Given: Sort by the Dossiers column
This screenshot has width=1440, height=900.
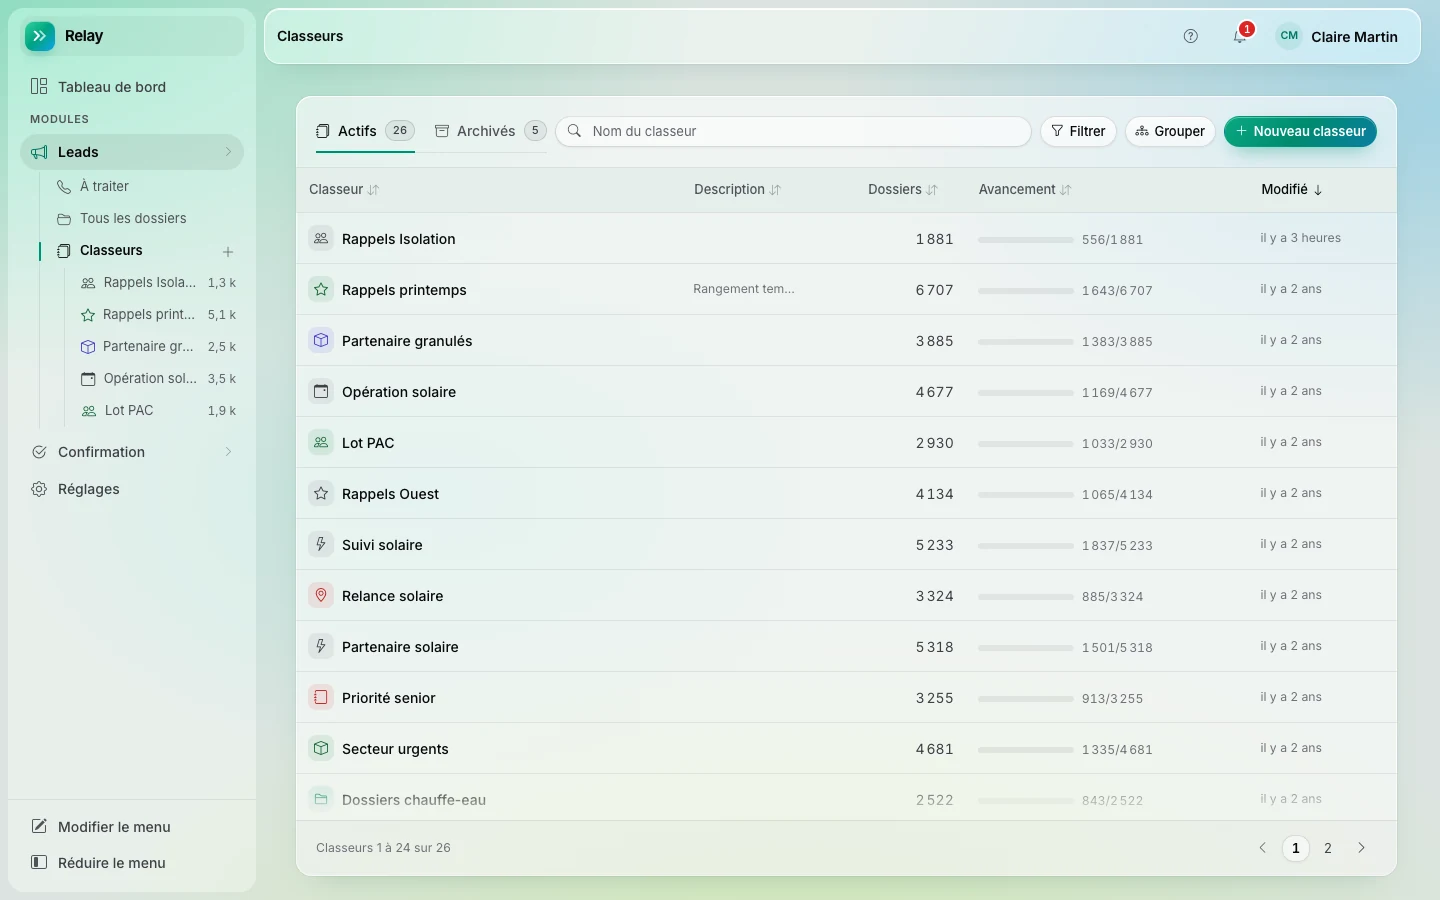Looking at the screenshot, I should (903, 189).
